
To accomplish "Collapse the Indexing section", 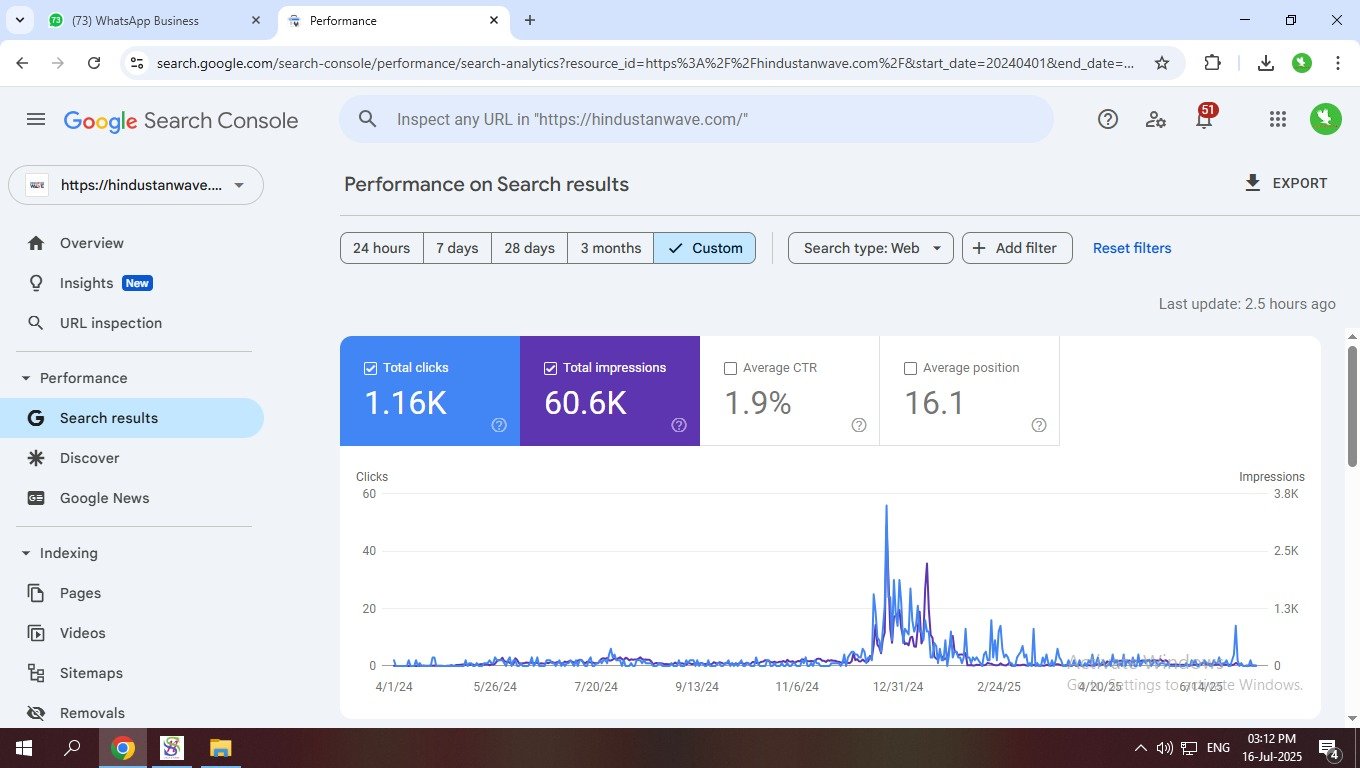I will (26, 553).
